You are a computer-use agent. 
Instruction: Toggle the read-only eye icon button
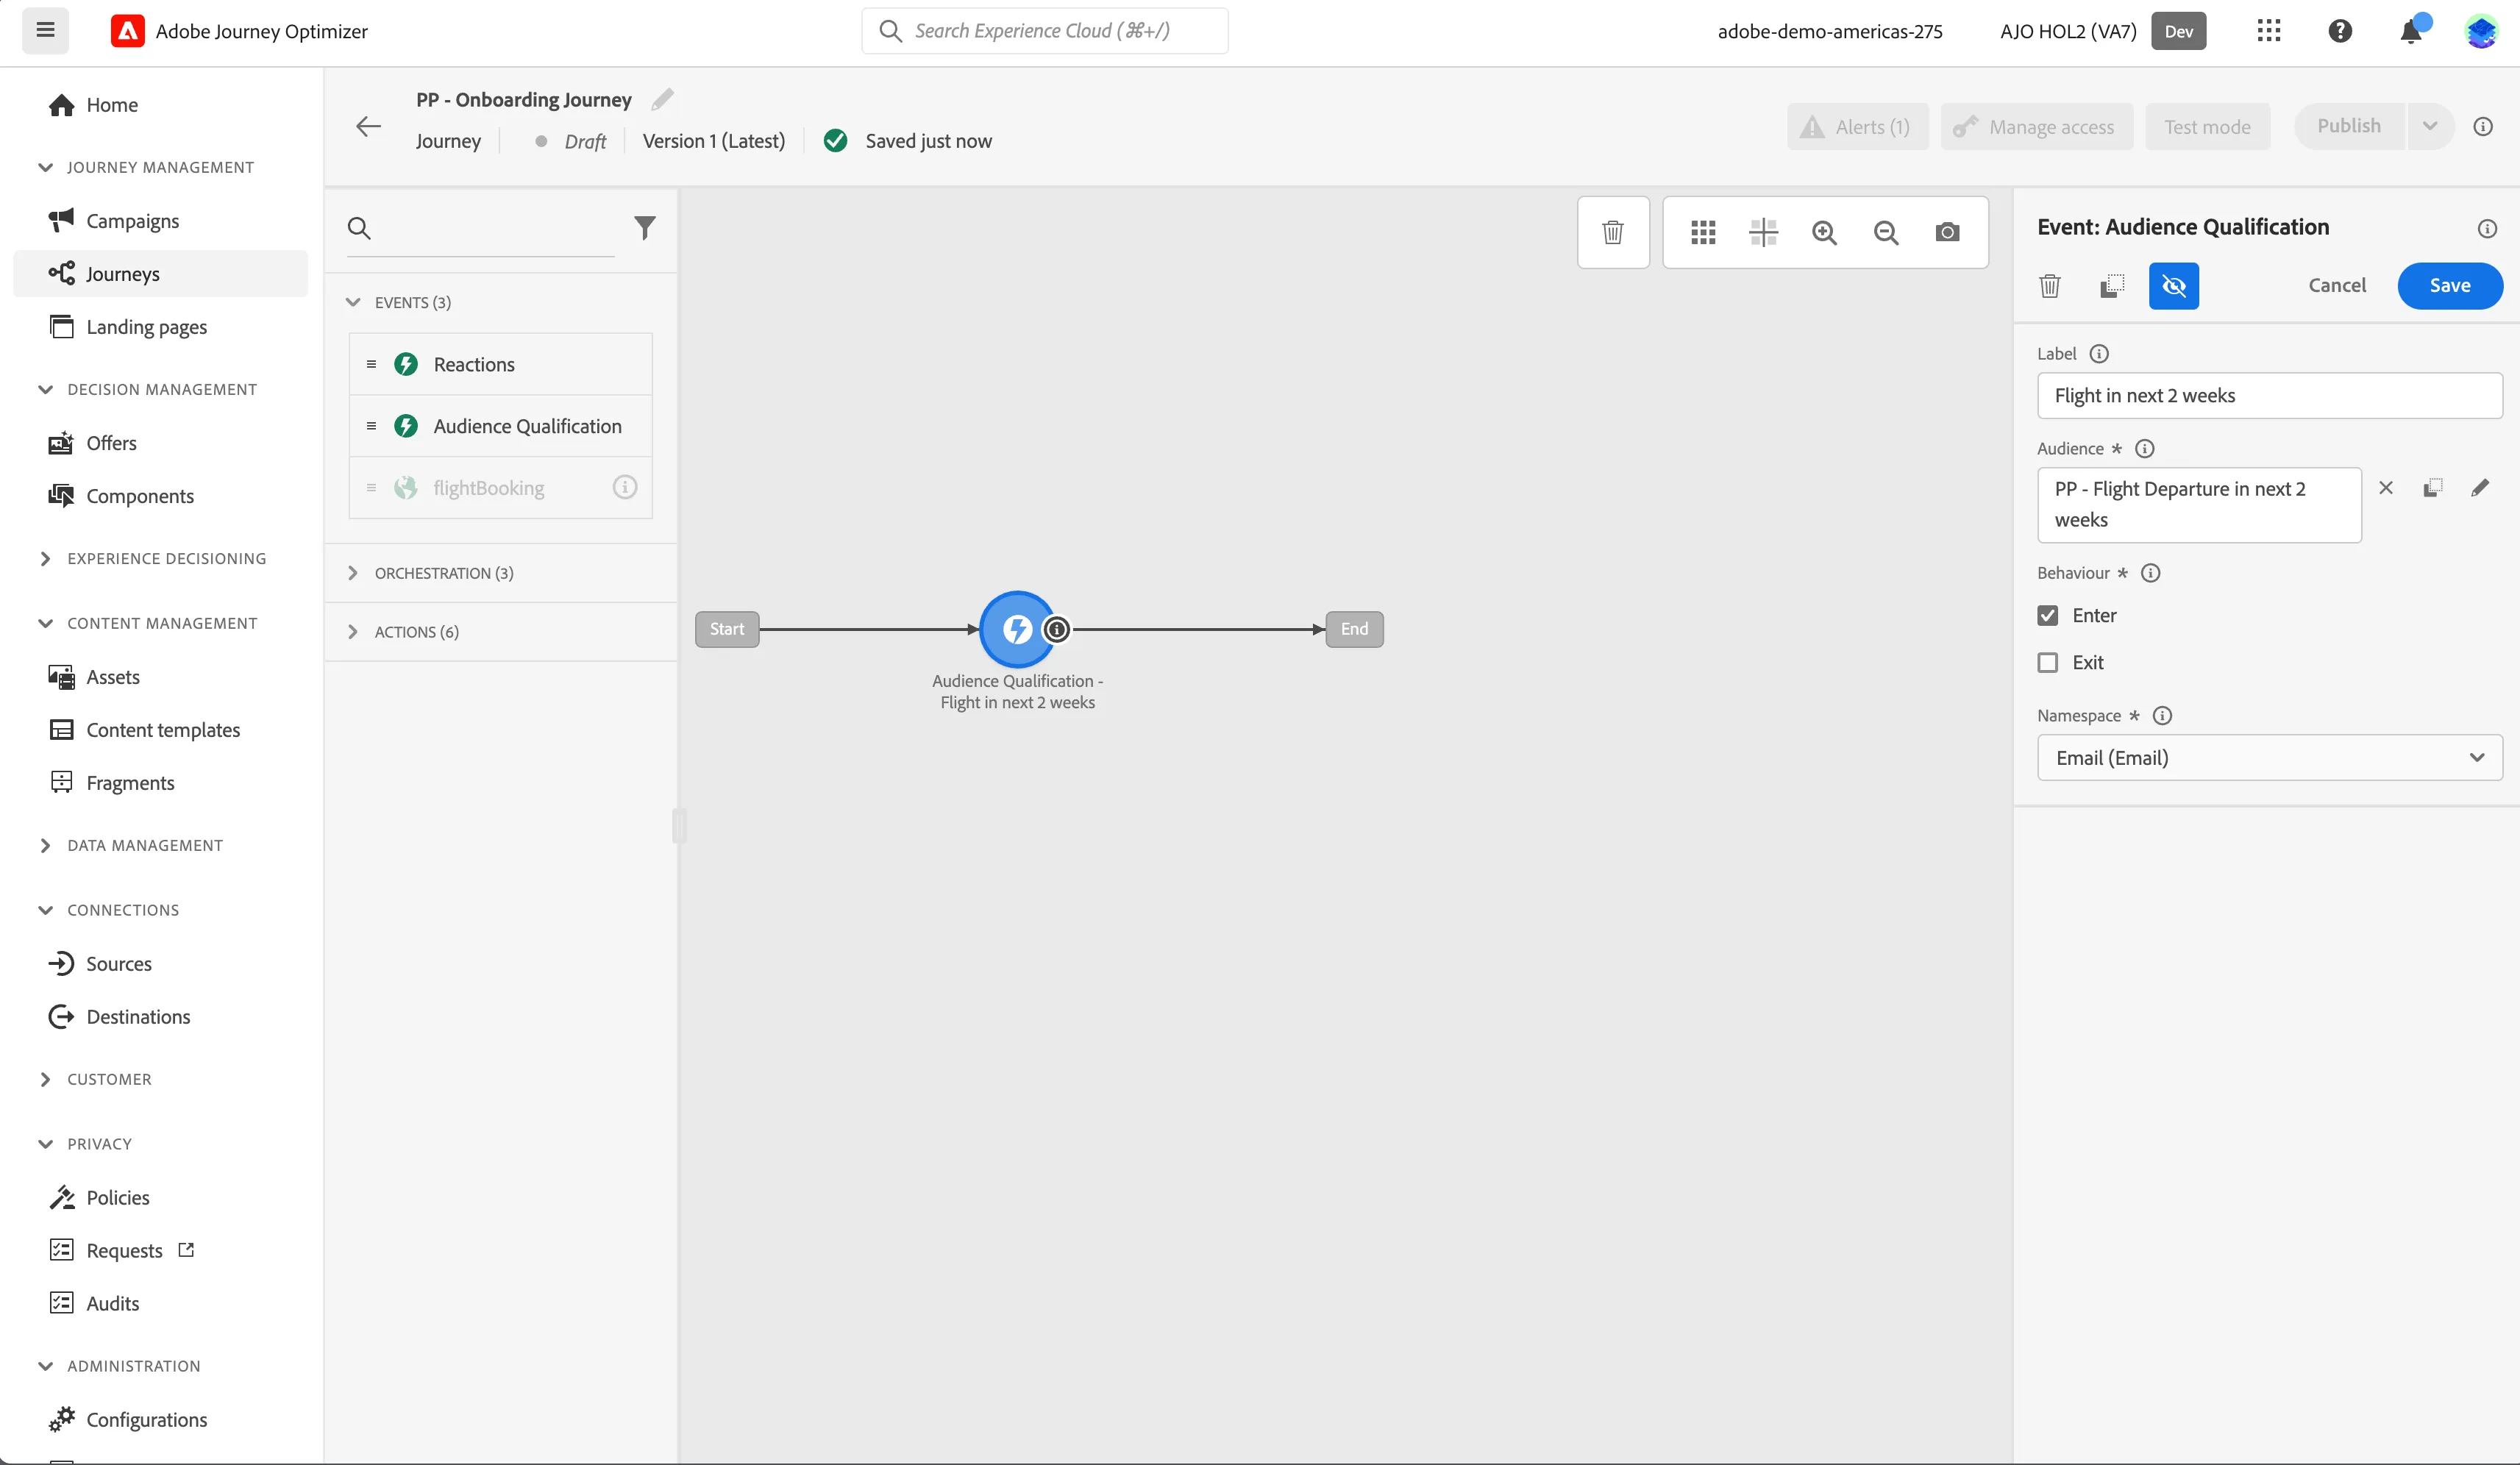[x=2174, y=286]
